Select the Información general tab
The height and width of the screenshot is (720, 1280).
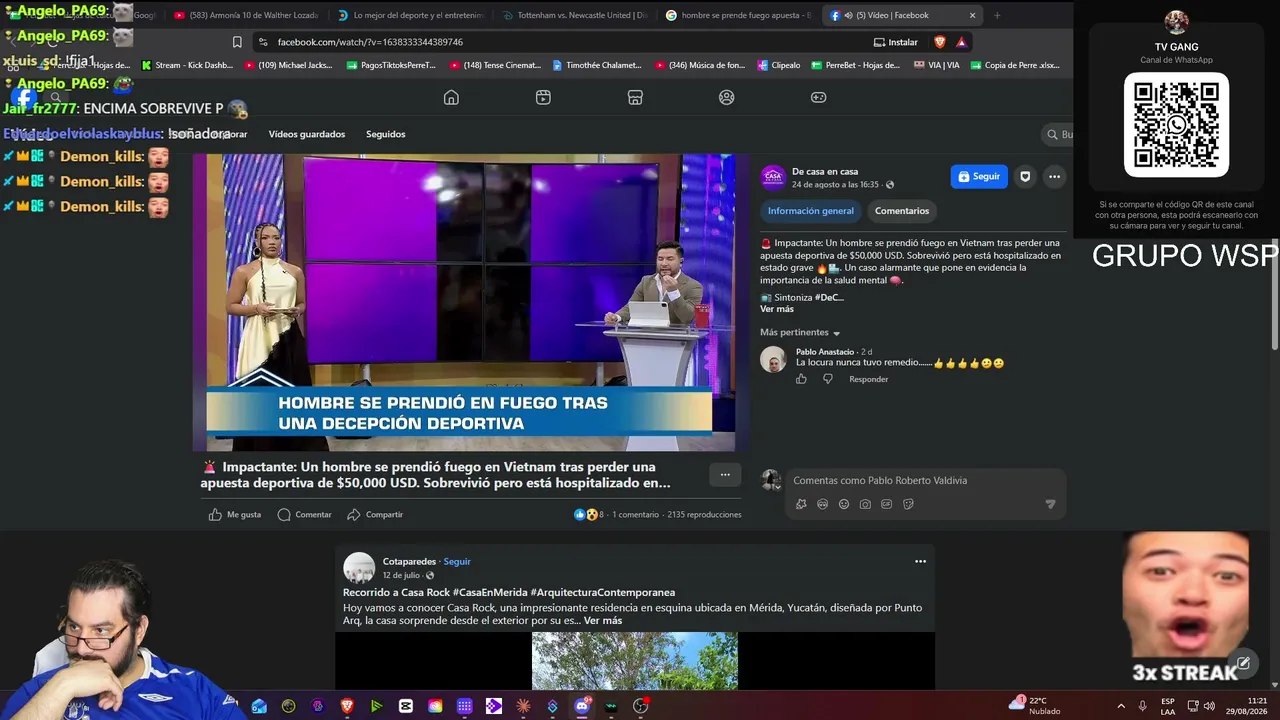click(811, 211)
